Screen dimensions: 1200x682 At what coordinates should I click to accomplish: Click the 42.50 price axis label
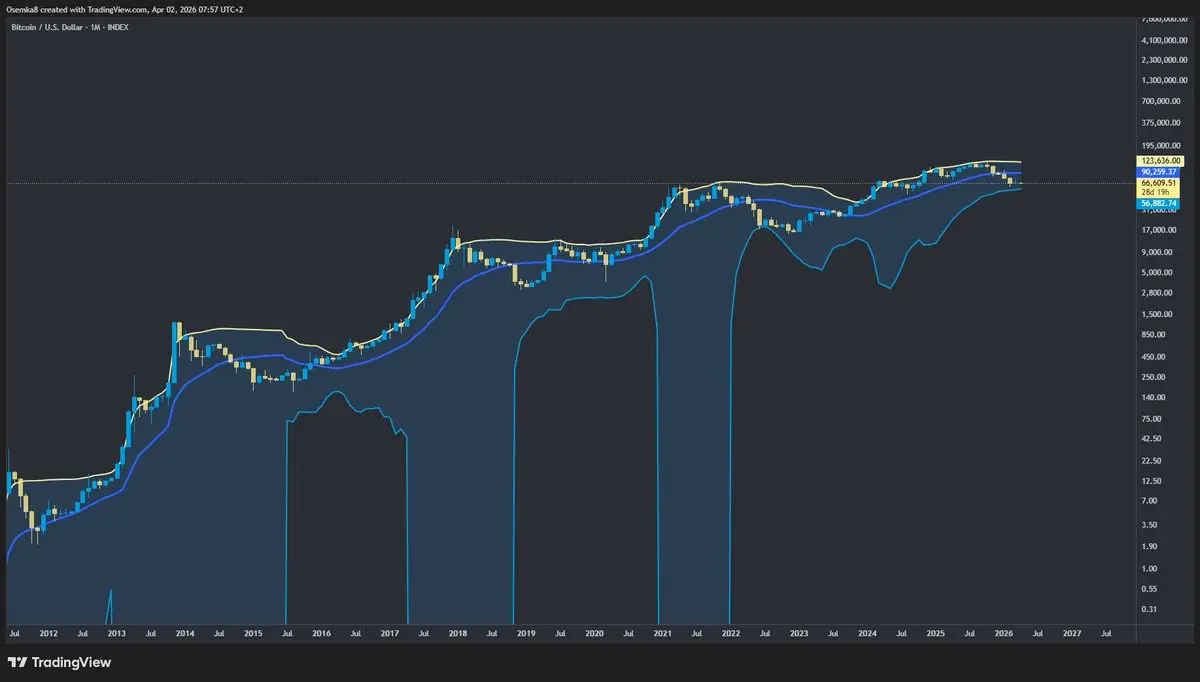pyautogui.click(x=1152, y=438)
